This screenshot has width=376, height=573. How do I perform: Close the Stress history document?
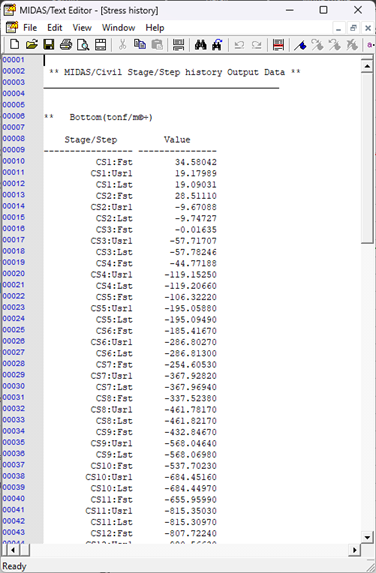368,28
